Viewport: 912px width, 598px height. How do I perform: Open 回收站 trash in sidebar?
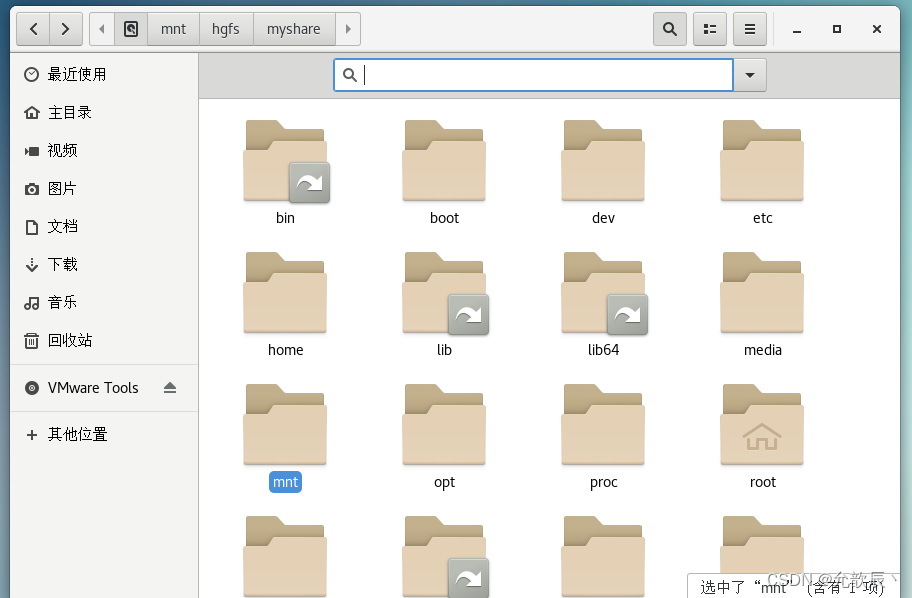click(x=104, y=340)
